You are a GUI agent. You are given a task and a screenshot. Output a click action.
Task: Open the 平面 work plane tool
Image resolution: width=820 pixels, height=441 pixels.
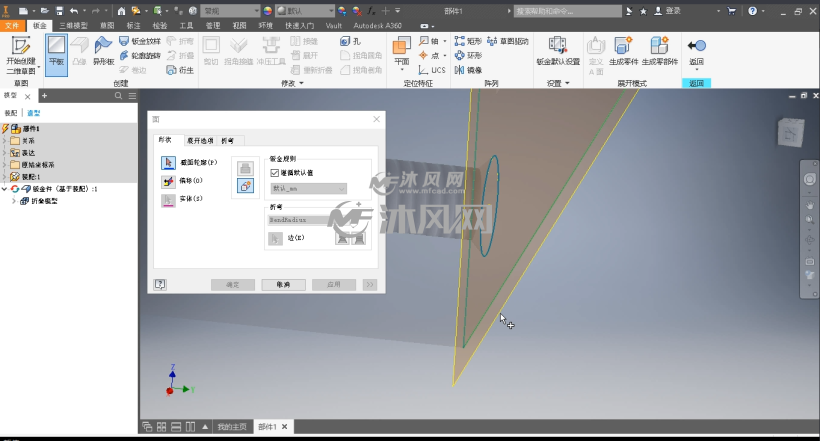pos(402,52)
